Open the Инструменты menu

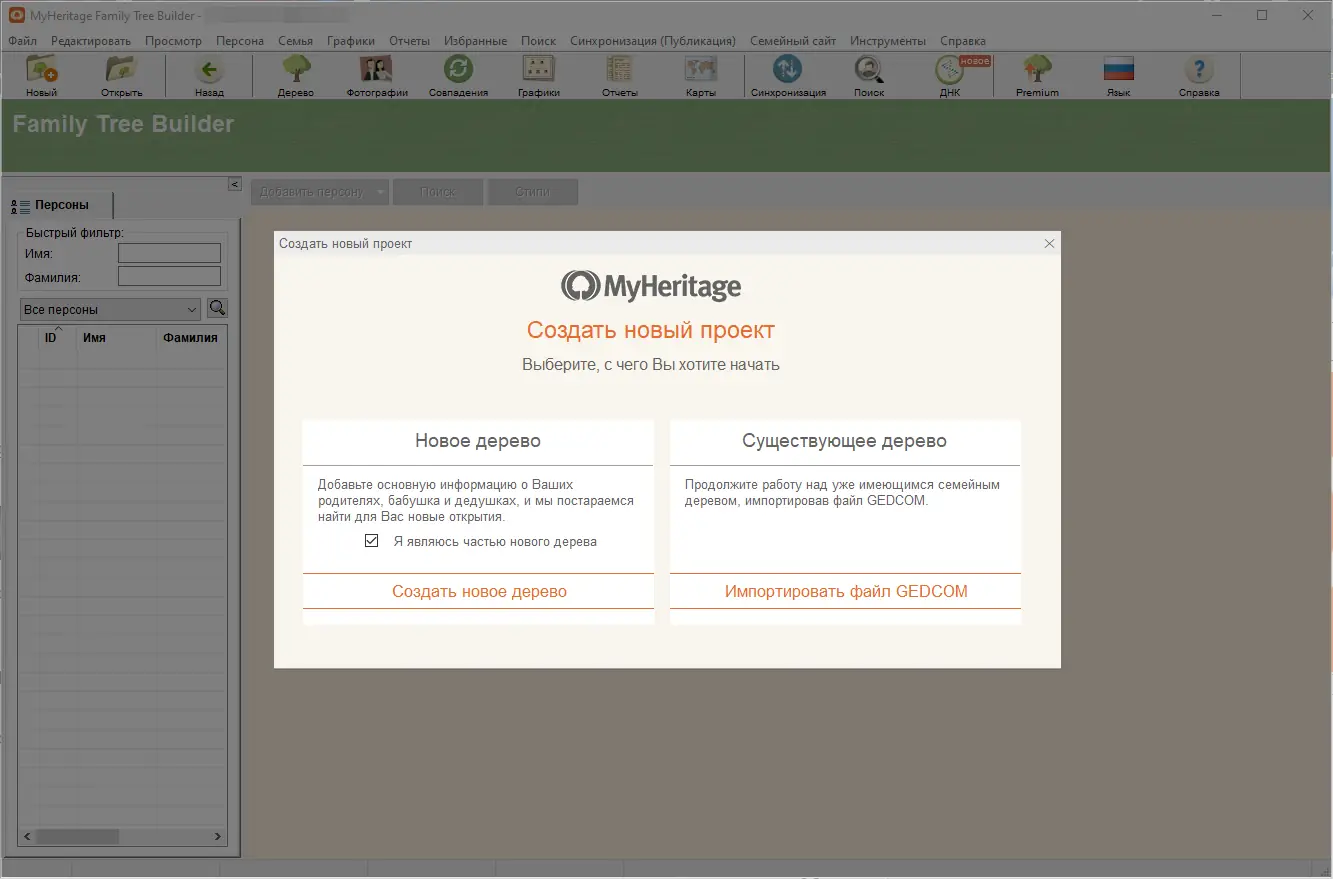coord(888,41)
